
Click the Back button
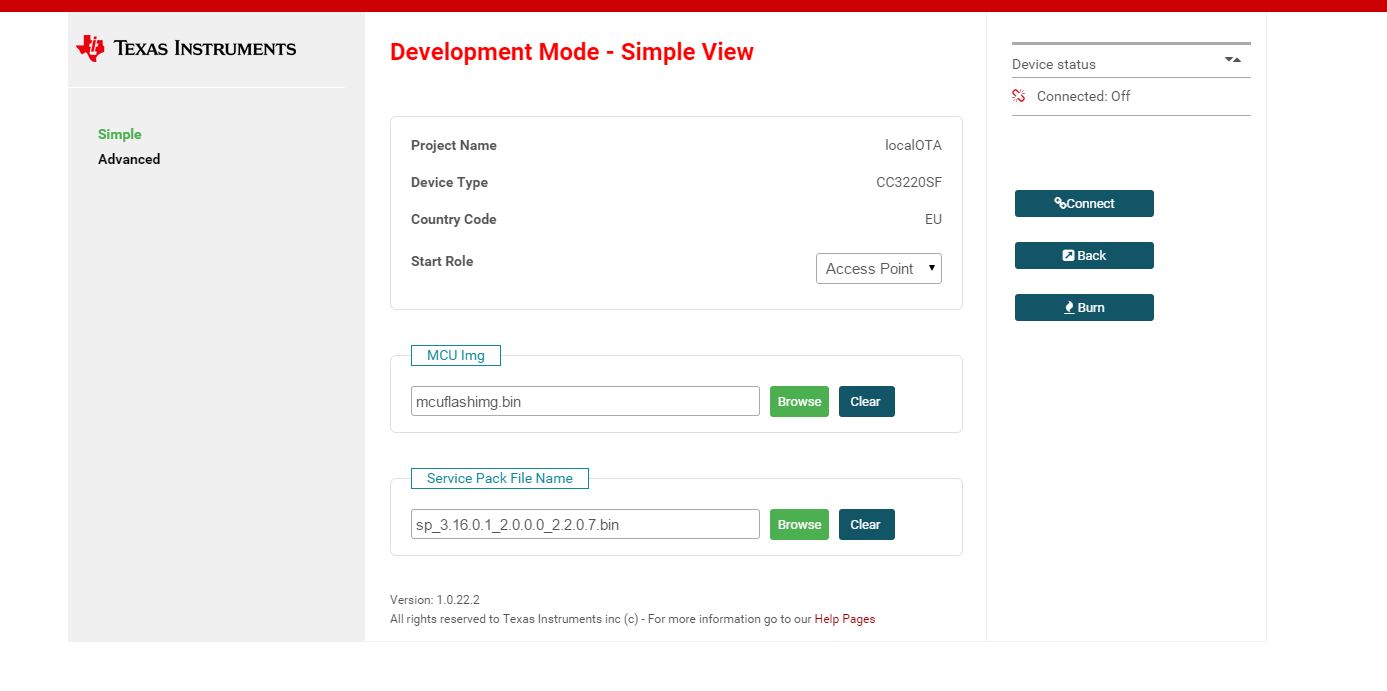point(1084,255)
